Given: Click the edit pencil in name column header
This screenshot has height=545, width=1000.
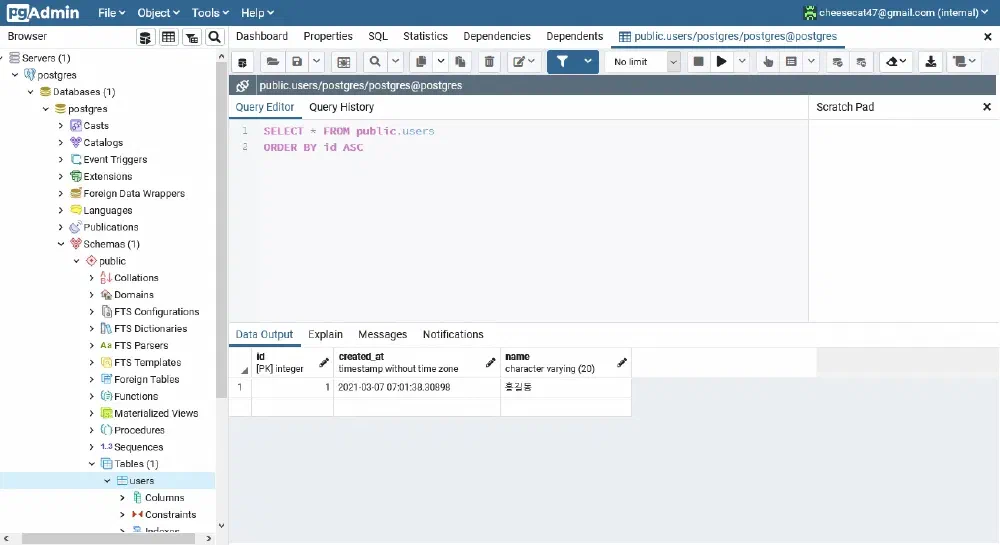Looking at the screenshot, I should tap(622, 363).
